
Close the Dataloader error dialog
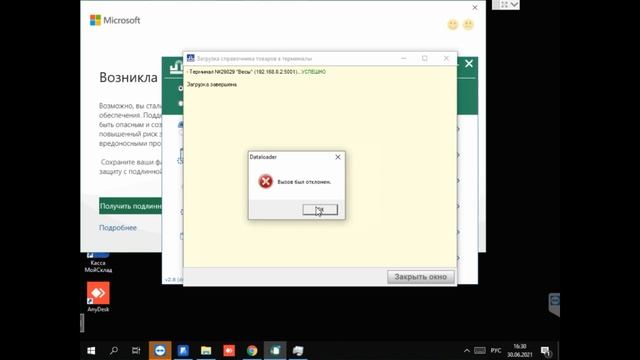click(338, 157)
